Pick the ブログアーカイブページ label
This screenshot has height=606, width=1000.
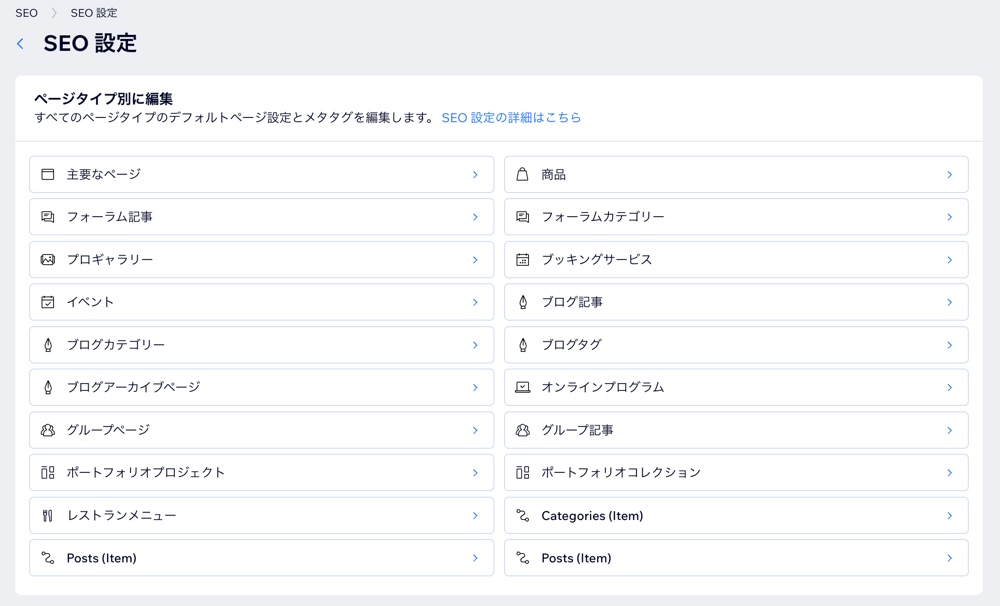pos(133,387)
